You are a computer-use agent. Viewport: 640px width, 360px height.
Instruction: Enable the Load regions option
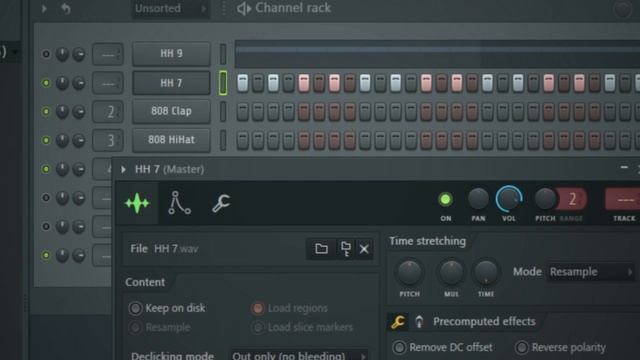pyautogui.click(x=290, y=308)
